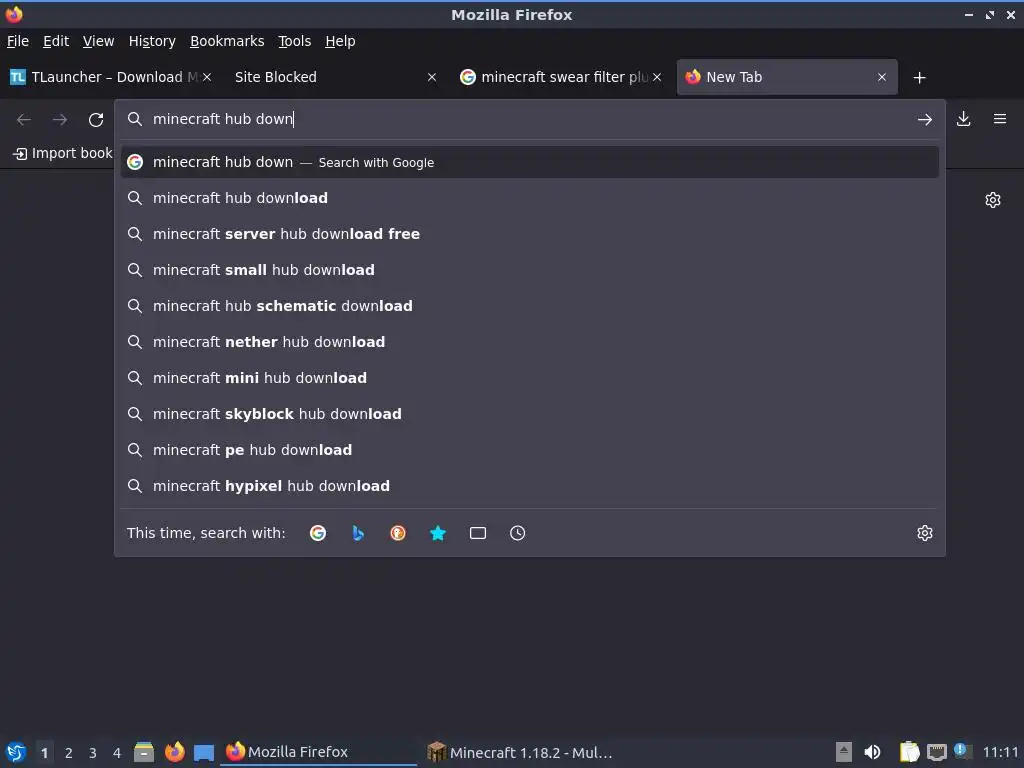Search history using the clock icon
This screenshot has width=1024, height=768.
coord(517,533)
